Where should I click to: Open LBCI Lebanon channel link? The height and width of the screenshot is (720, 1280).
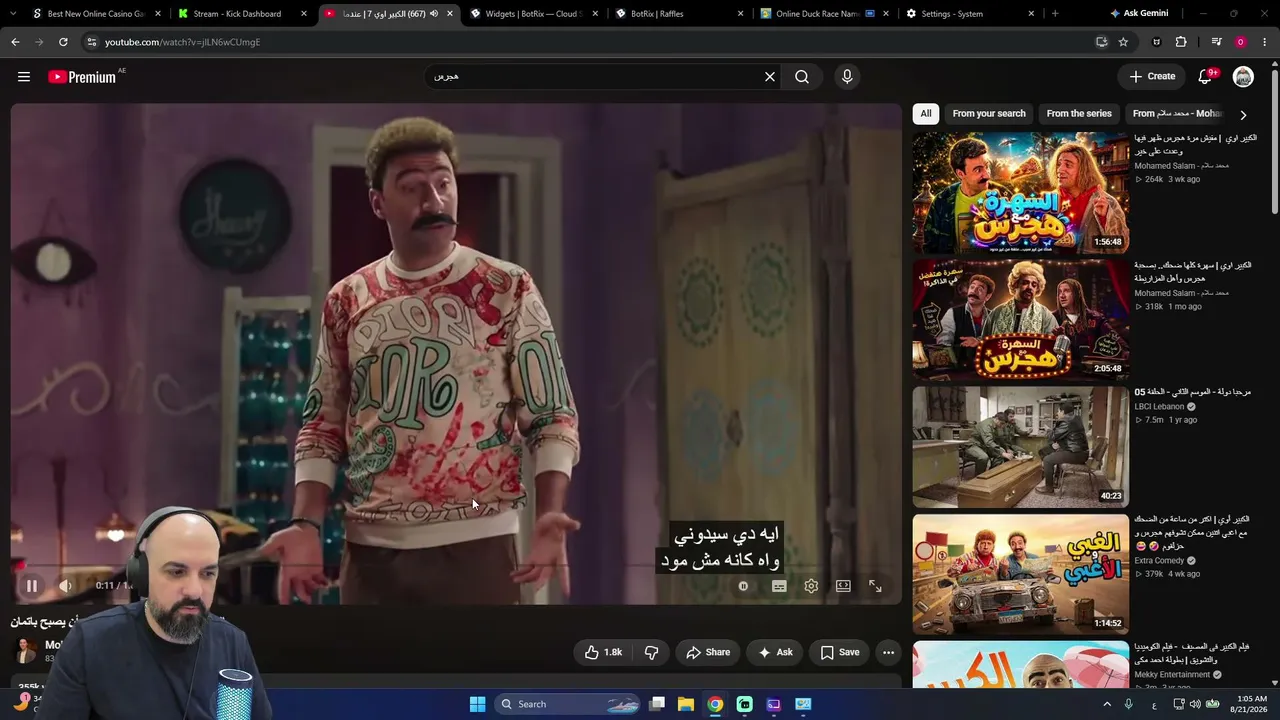point(1159,407)
